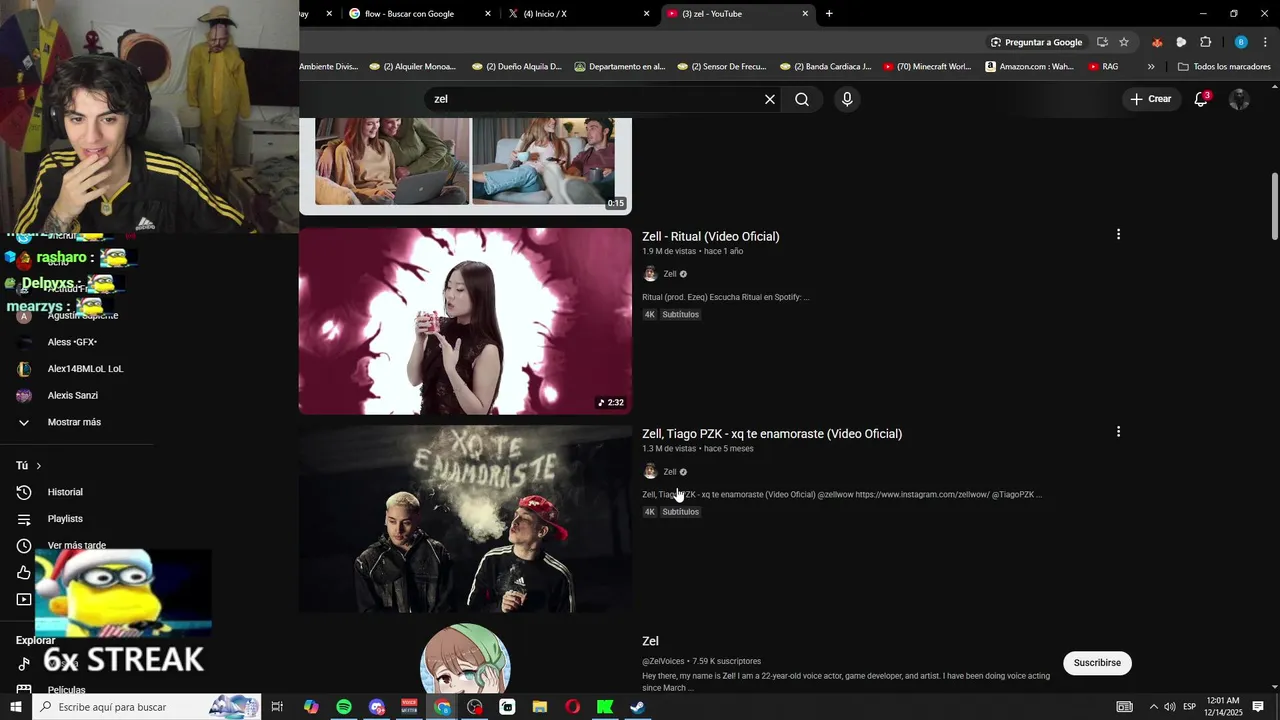
Task: Click the Zell channel avatar under Ritual
Action: (650, 274)
